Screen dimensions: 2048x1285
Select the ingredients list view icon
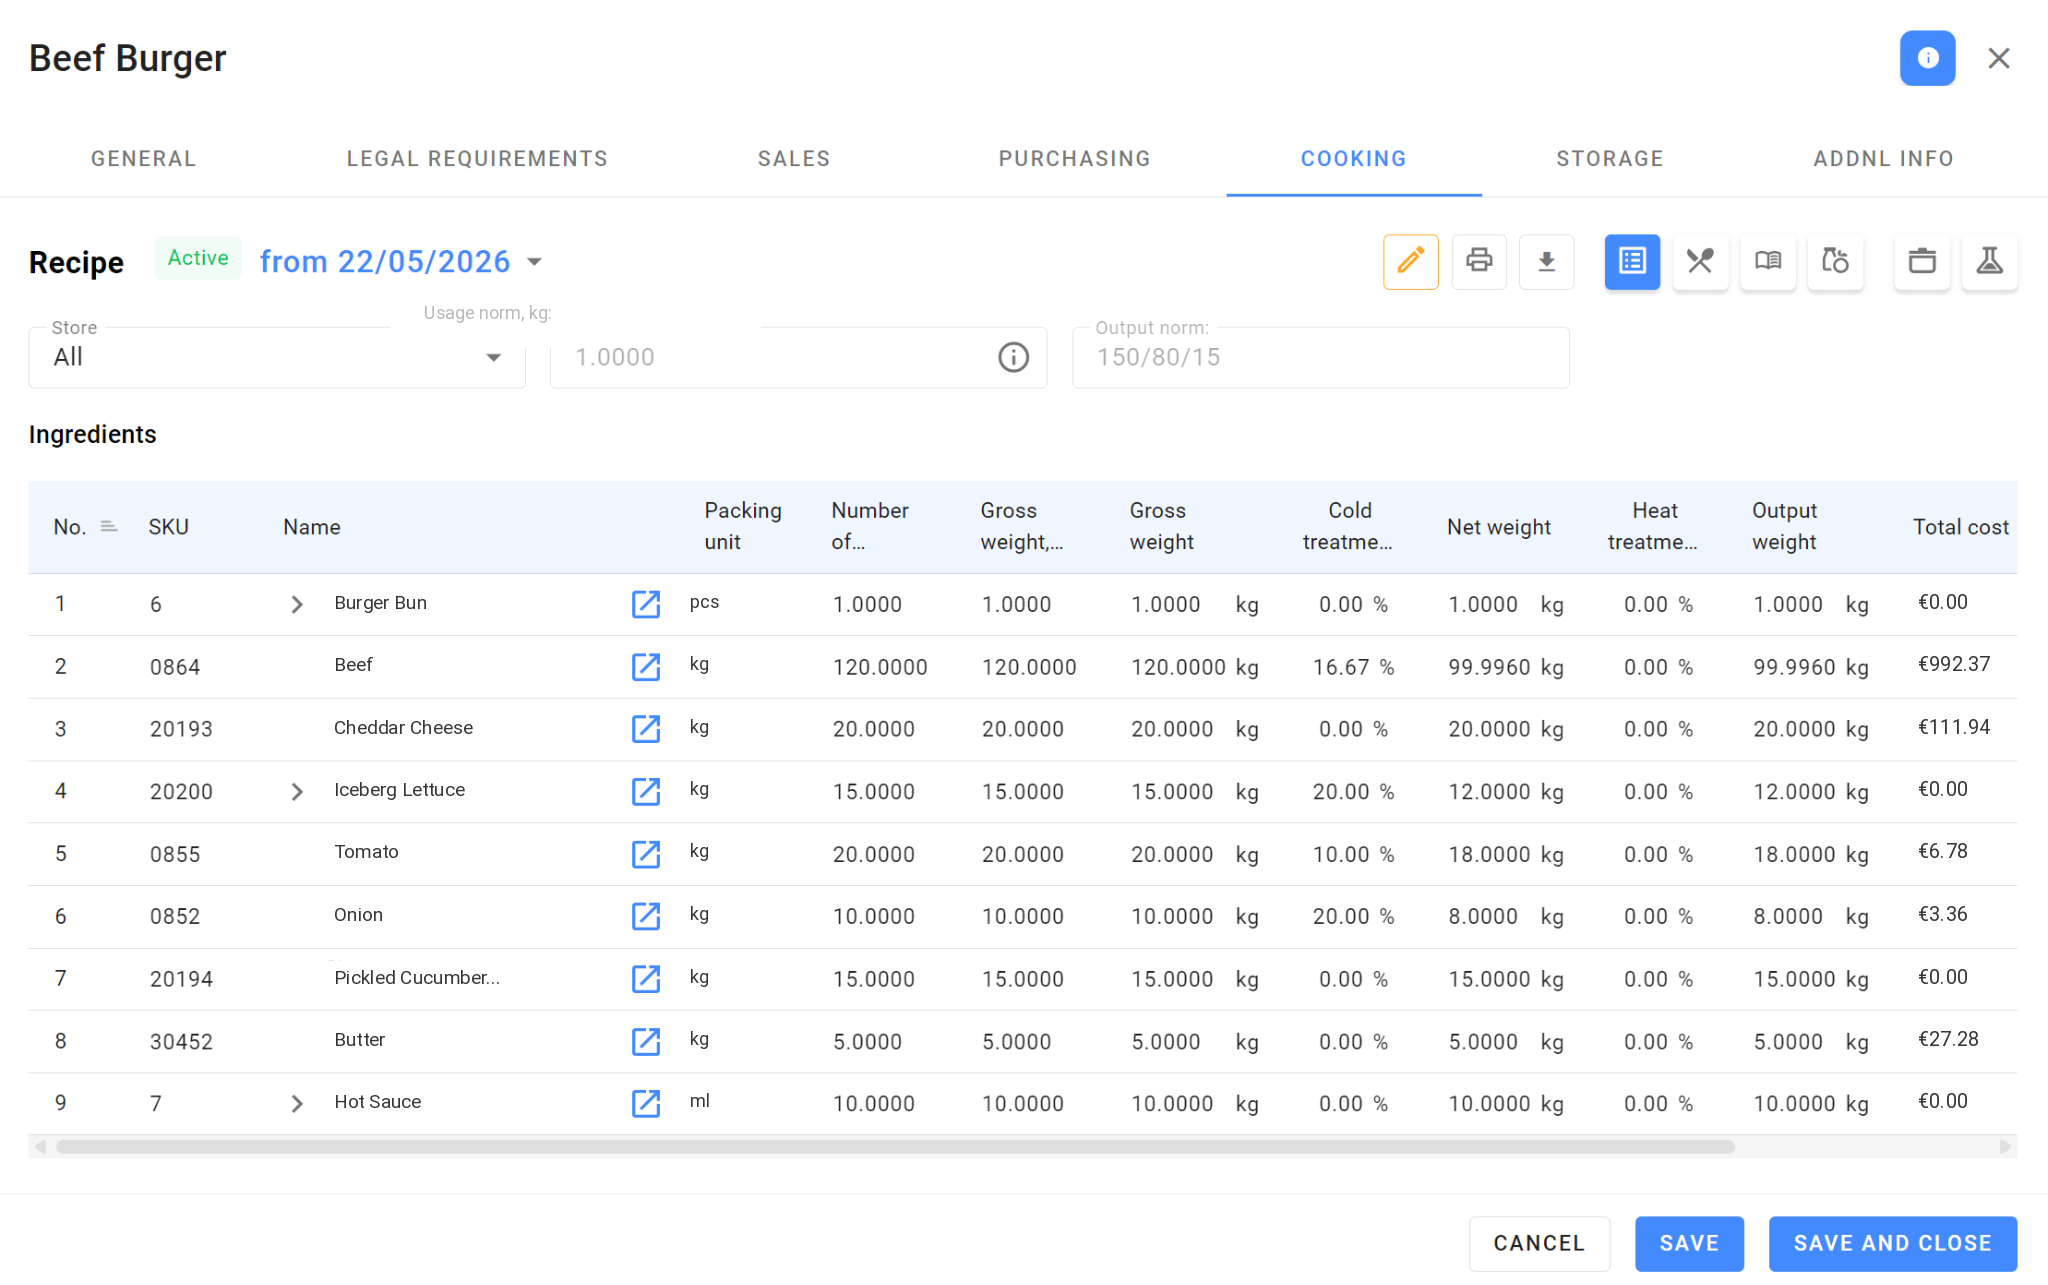(1632, 262)
